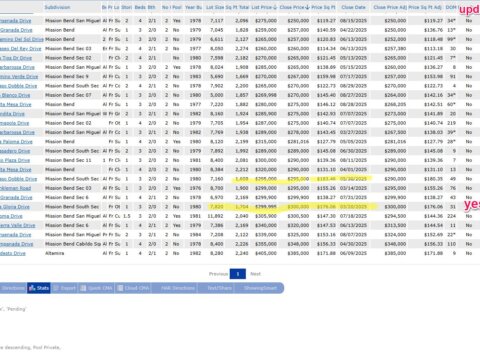Click the Export button in toolbar
Screen dimensions: 480x360
(64, 288)
